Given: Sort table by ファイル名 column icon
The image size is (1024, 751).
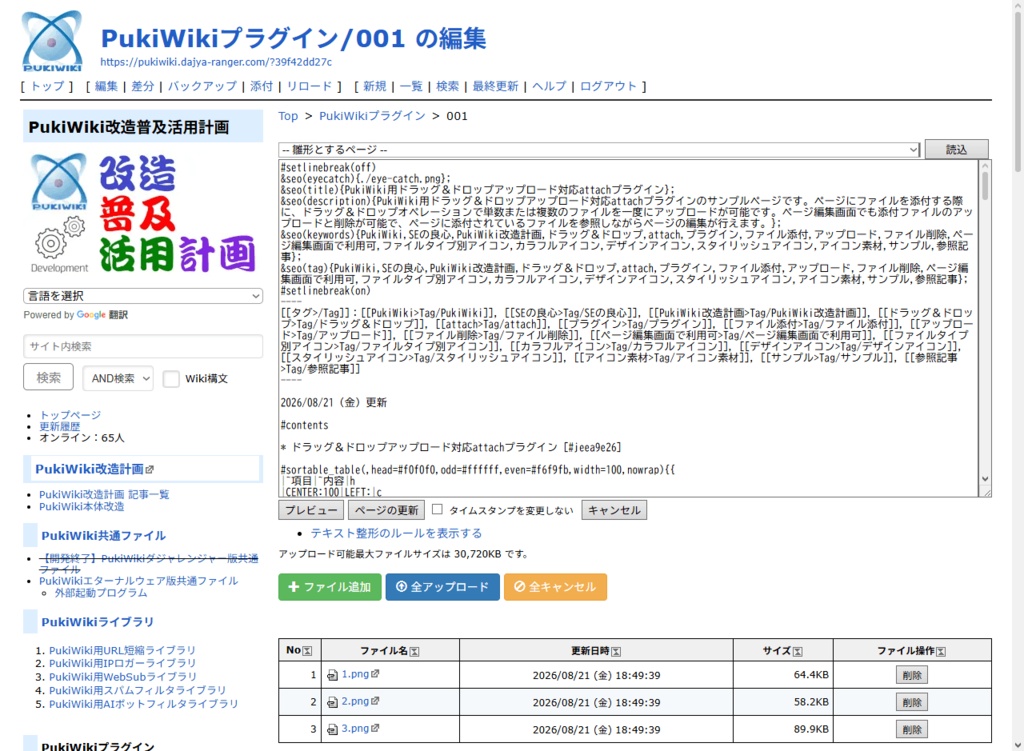Looking at the screenshot, I should [x=415, y=651].
